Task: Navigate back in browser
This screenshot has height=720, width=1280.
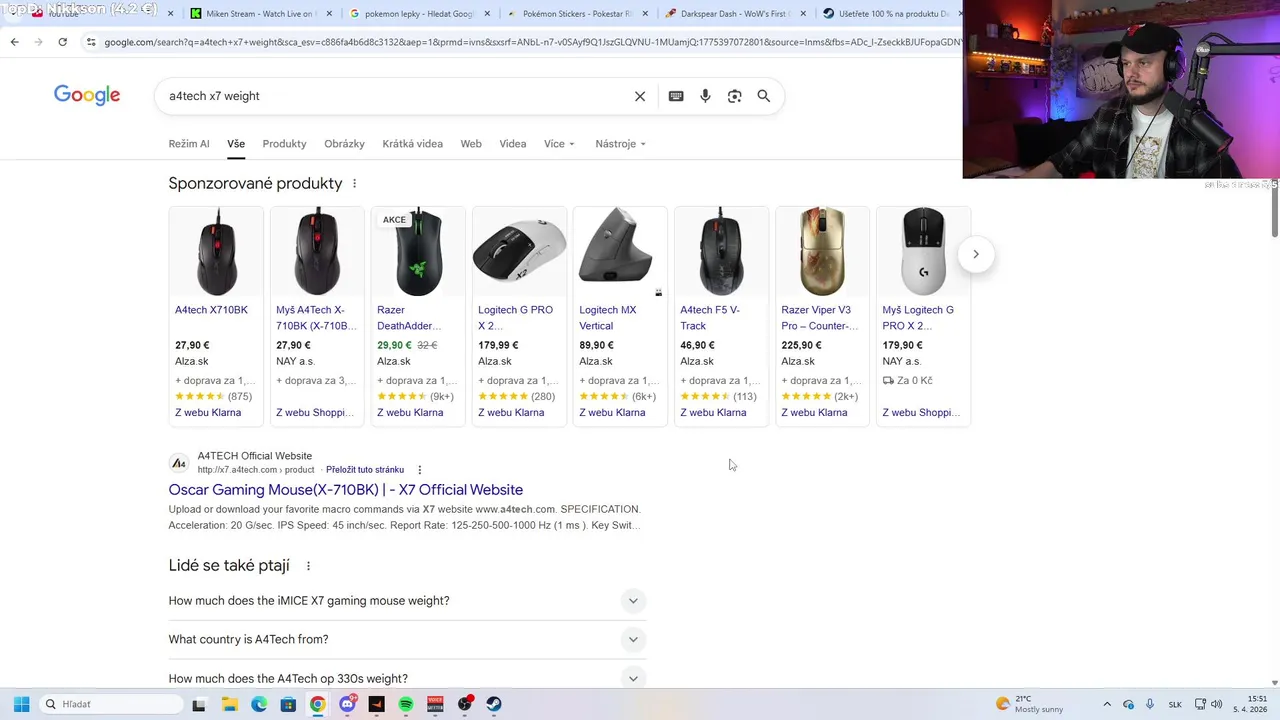Action: (x=14, y=42)
